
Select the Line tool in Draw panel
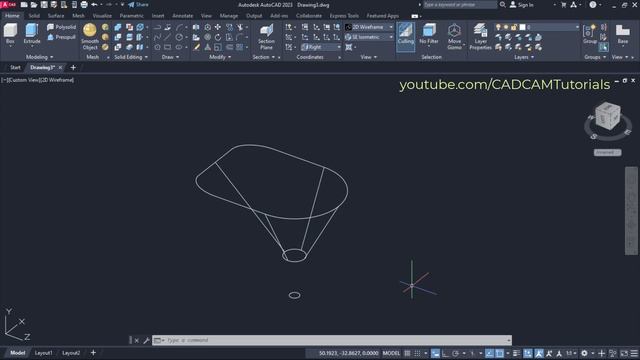(x=168, y=37)
